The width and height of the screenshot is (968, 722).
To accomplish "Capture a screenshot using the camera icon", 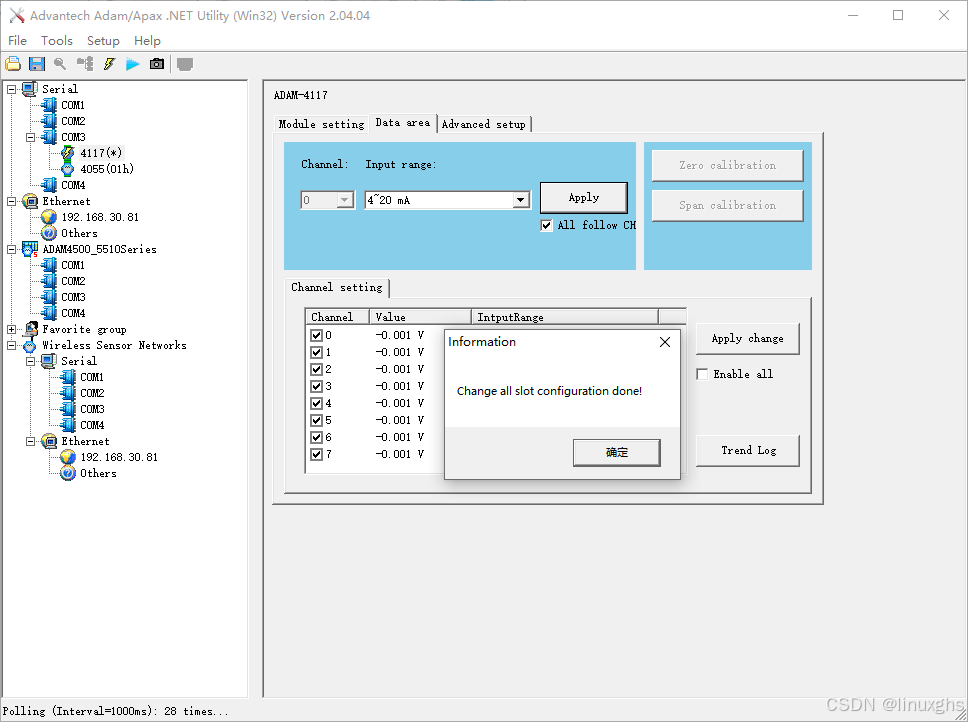I will (x=156, y=62).
